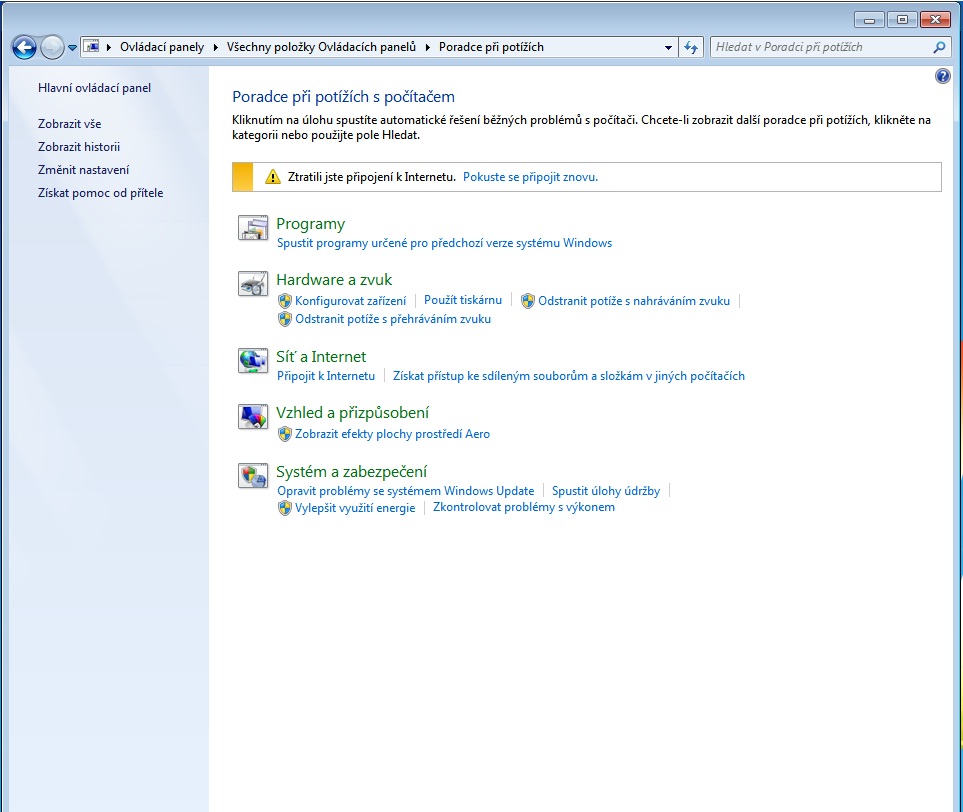963x812 pixels.
Task: Click shield icon beside Odstranit potíže s nahráváním
Action: tap(528, 301)
